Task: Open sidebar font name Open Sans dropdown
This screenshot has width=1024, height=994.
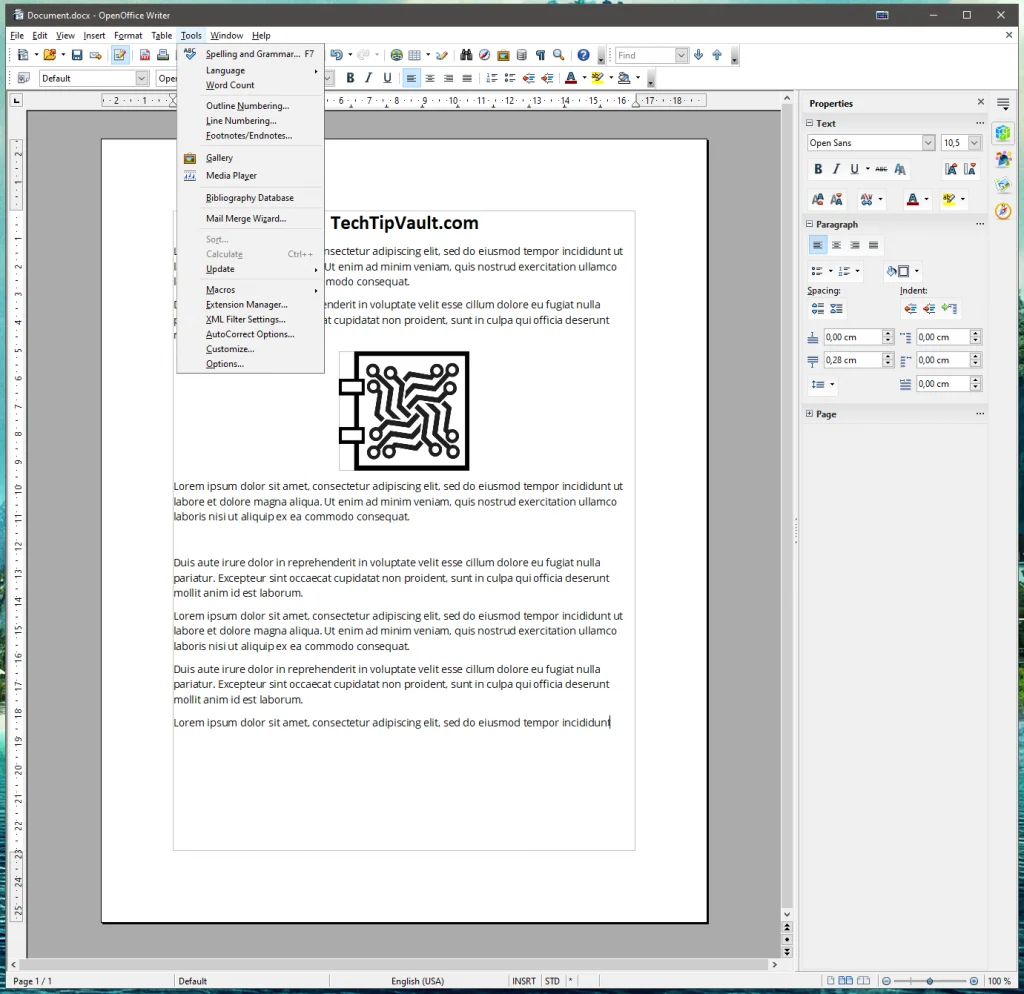Action: (x=928, y=143)
